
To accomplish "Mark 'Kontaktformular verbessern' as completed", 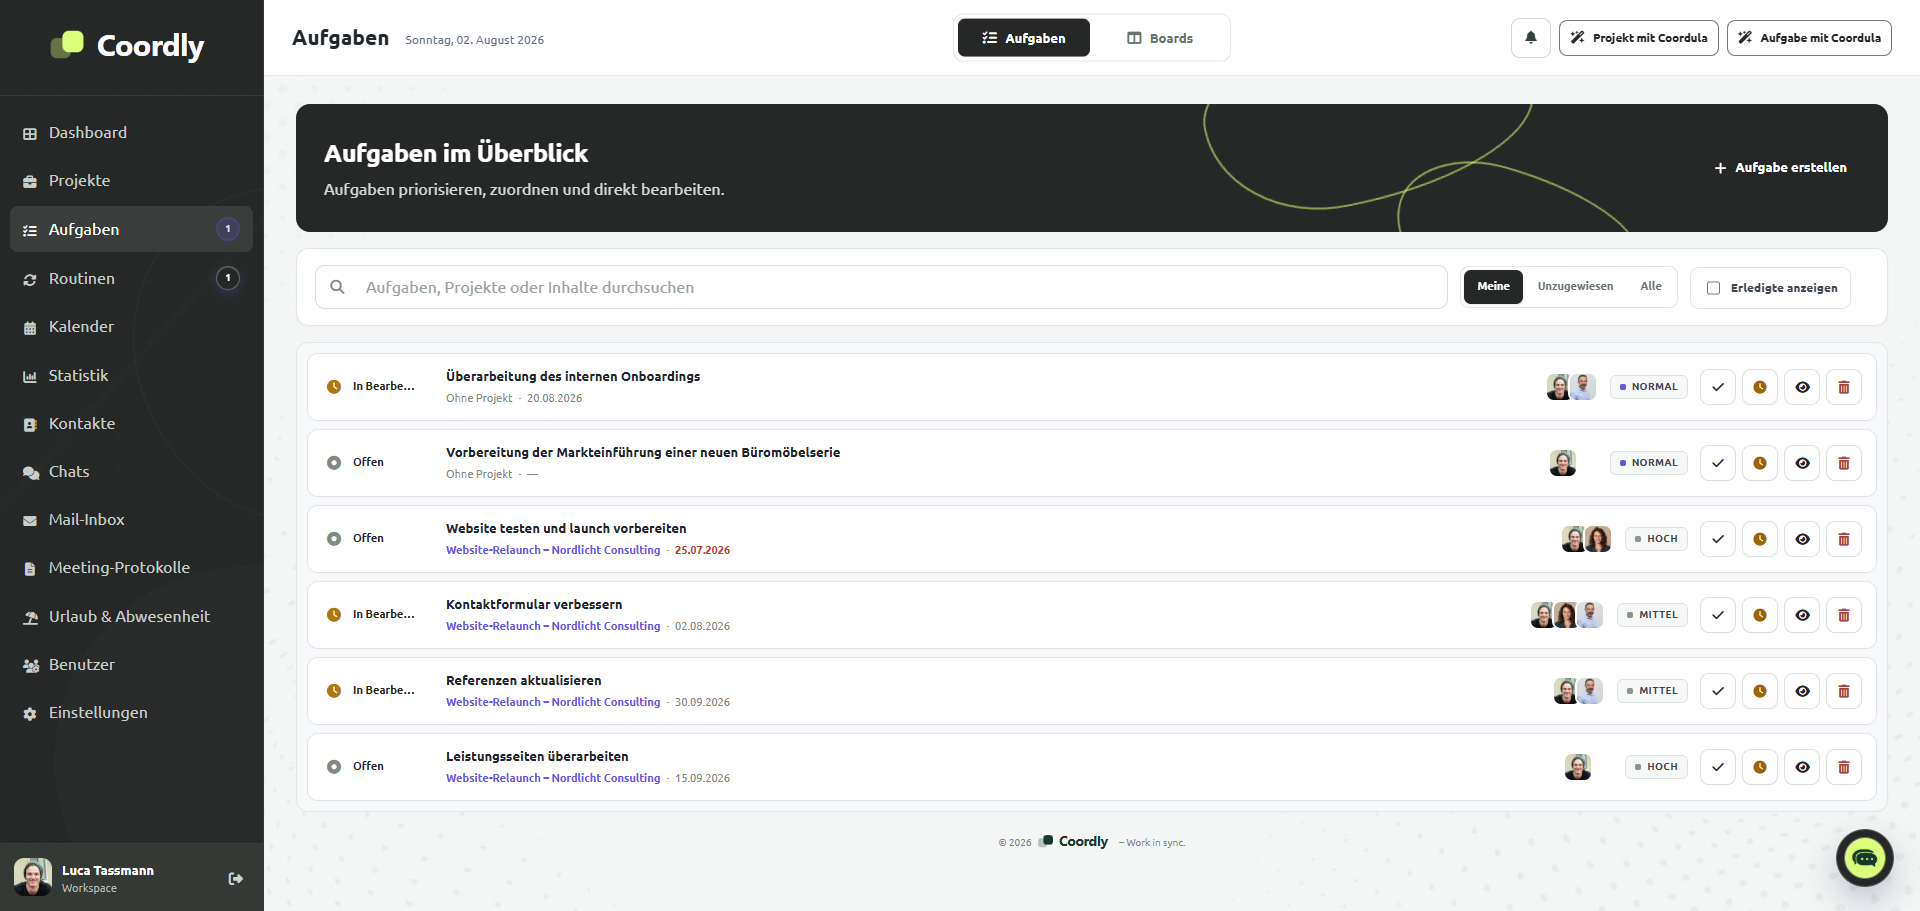I will [x=1717, y=615].
